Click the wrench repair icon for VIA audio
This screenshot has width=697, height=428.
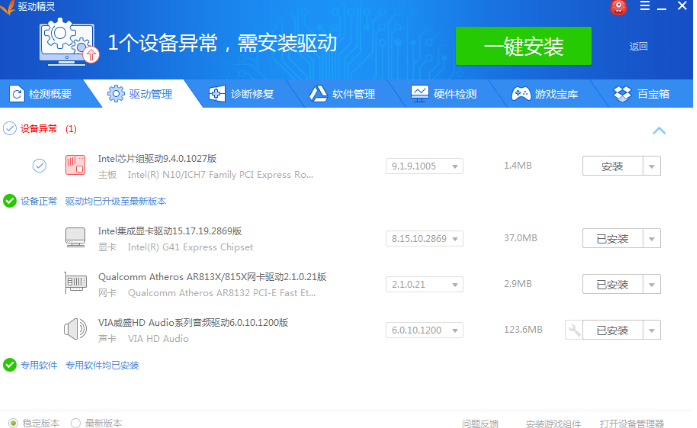click(x=574, y=330)
